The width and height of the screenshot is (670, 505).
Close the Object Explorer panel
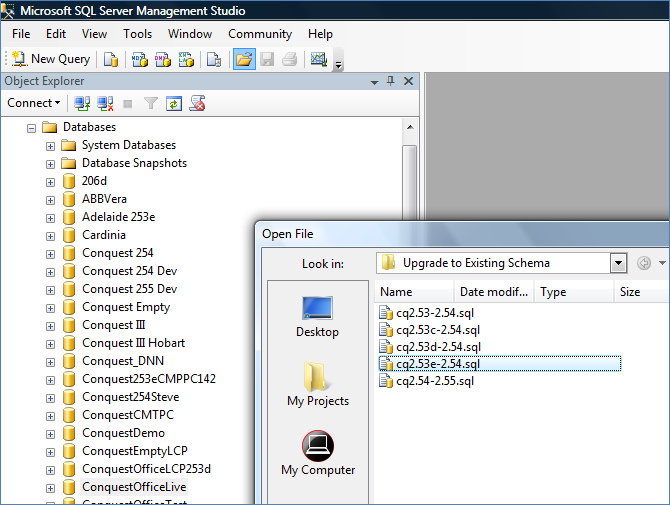(408, 81)
